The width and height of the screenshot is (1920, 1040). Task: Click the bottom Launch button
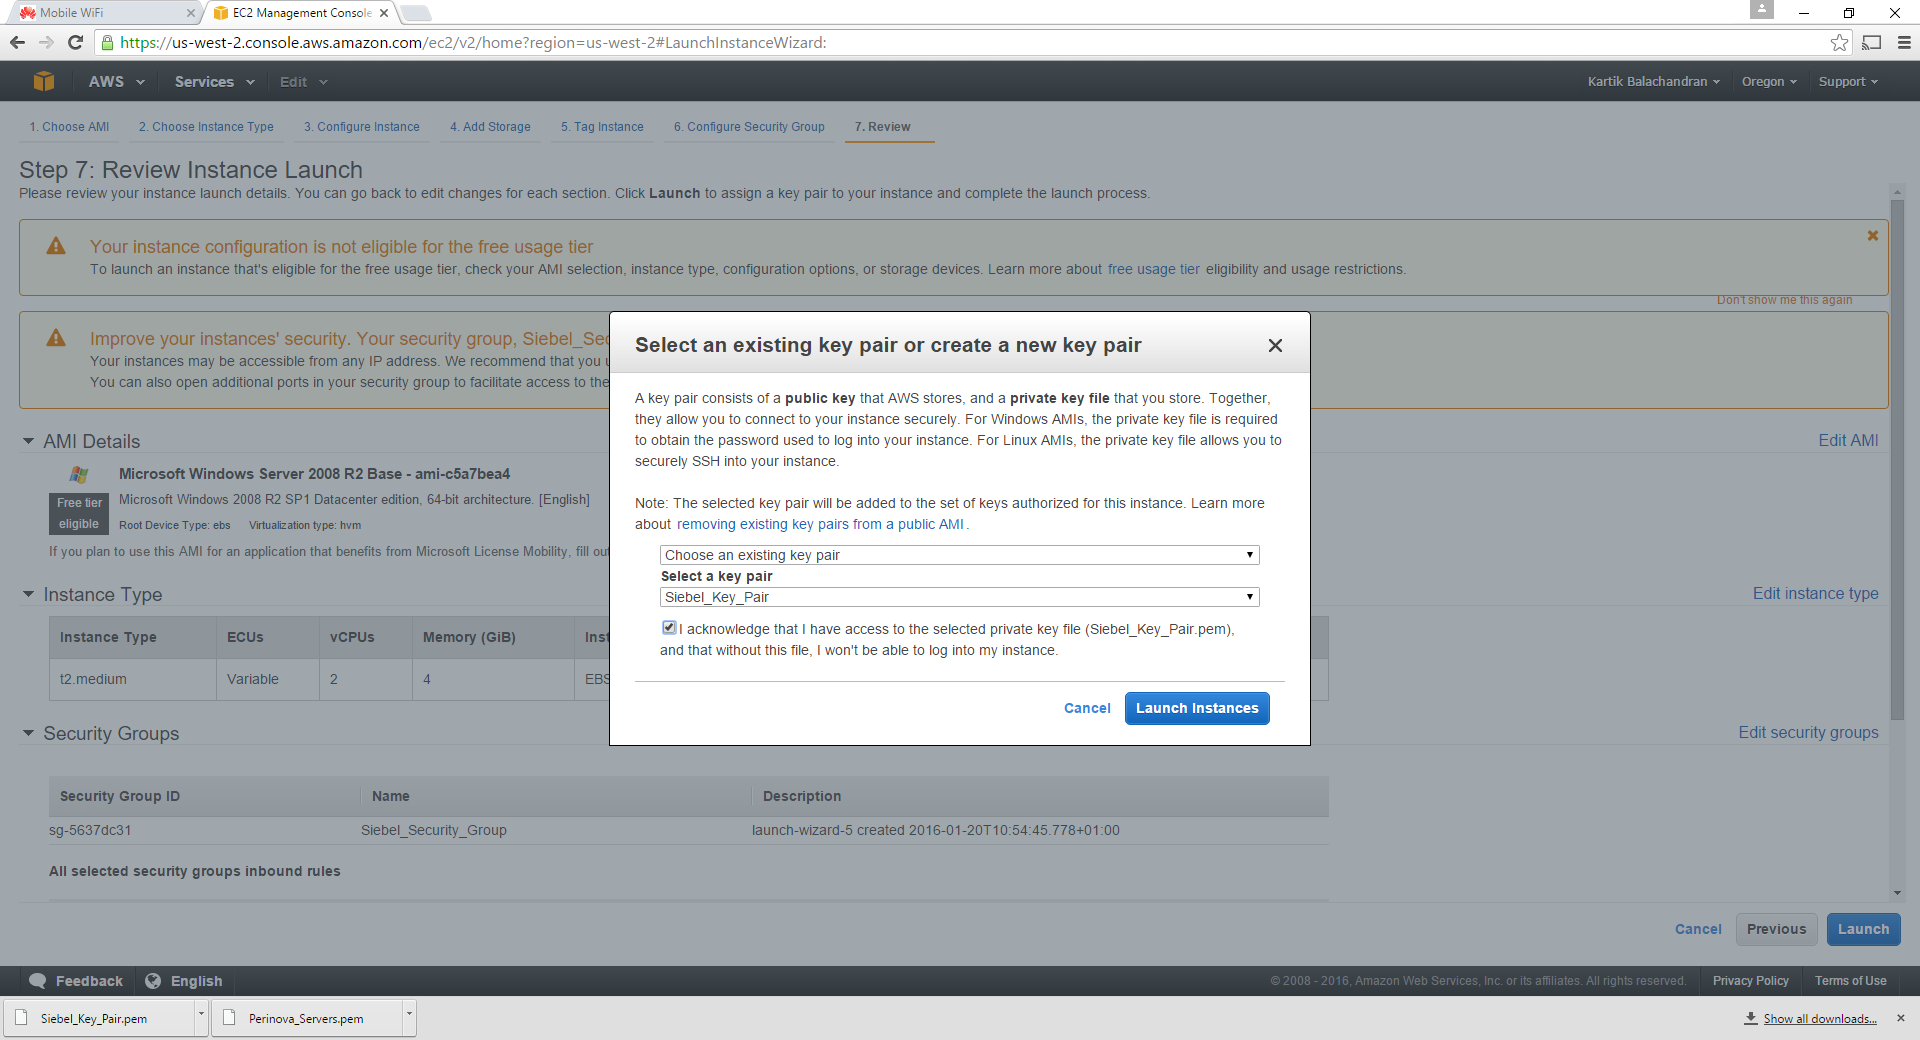coord(1863,929)
